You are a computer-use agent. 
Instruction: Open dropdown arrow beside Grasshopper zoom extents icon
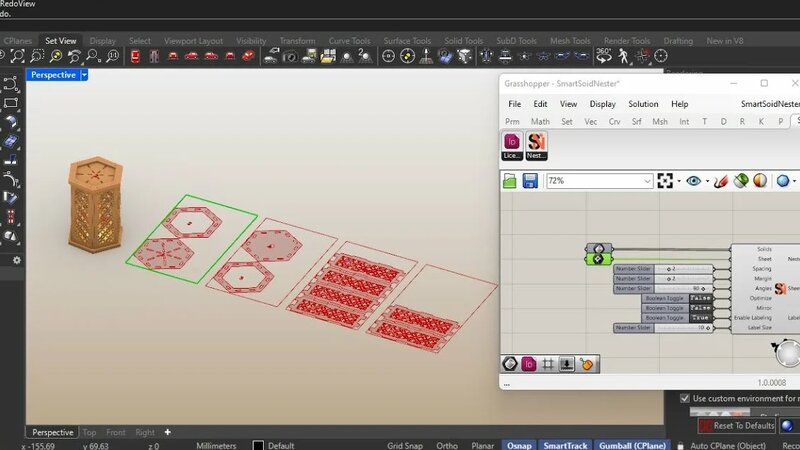pyautogui.click(x=679, y=181)
